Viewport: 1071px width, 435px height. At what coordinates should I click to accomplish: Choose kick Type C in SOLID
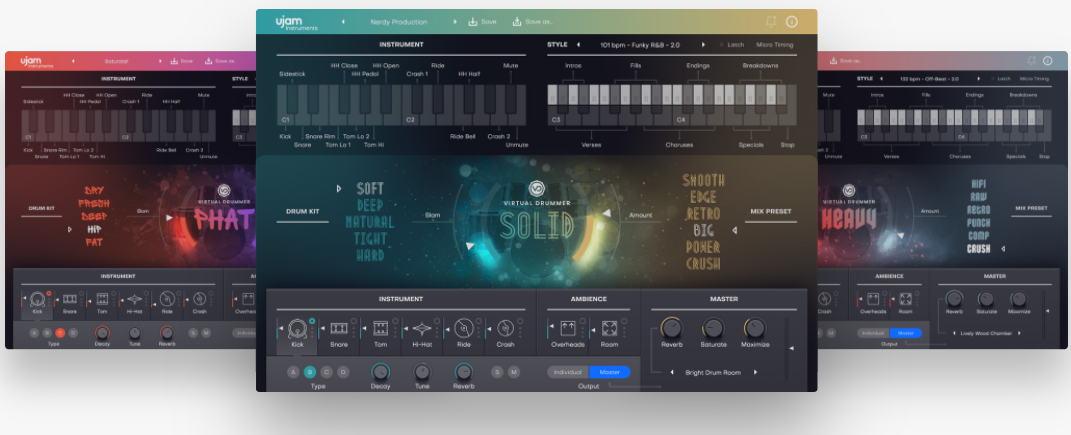(326, 372)
